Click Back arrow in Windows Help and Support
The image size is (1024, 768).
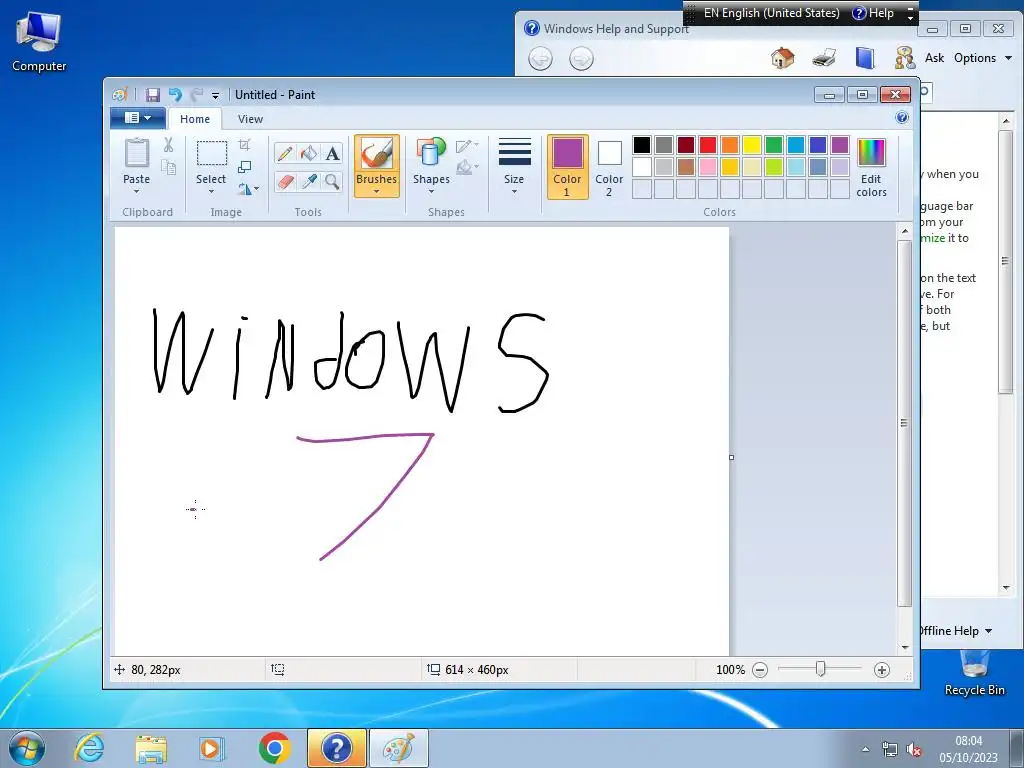(540, 59)
